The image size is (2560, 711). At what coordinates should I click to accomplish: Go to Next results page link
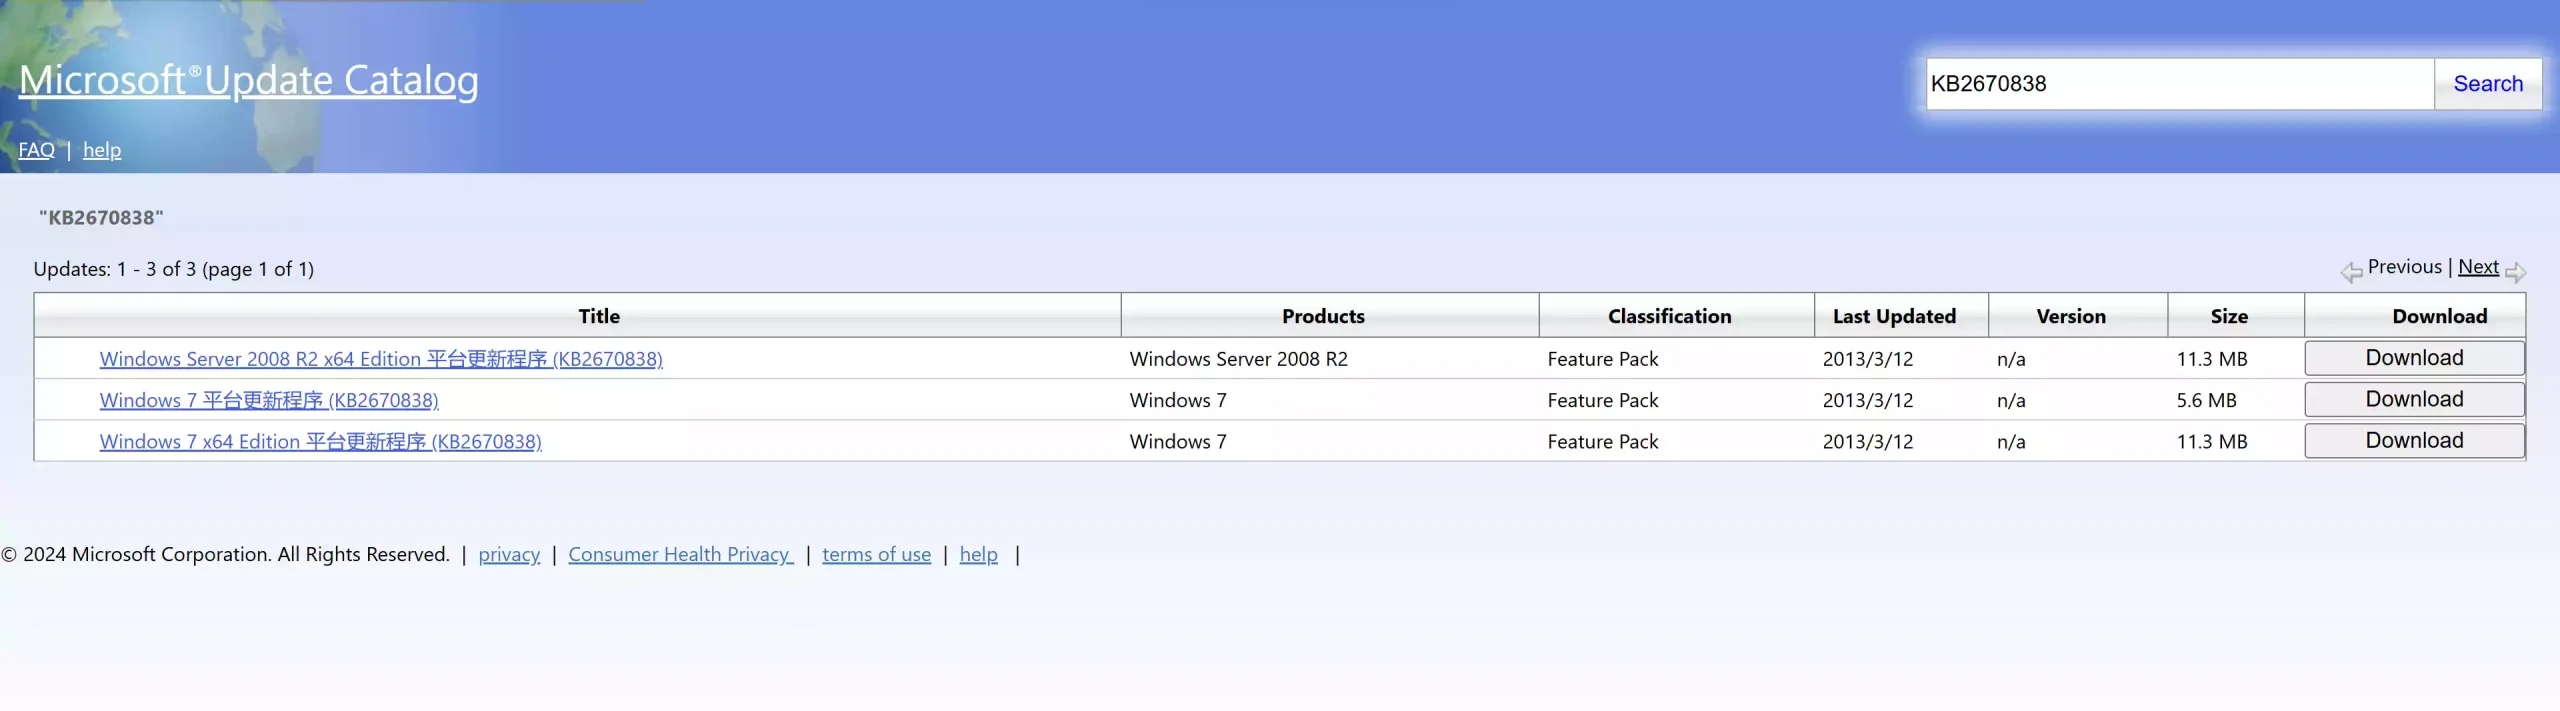click(x=2478, y=267)
